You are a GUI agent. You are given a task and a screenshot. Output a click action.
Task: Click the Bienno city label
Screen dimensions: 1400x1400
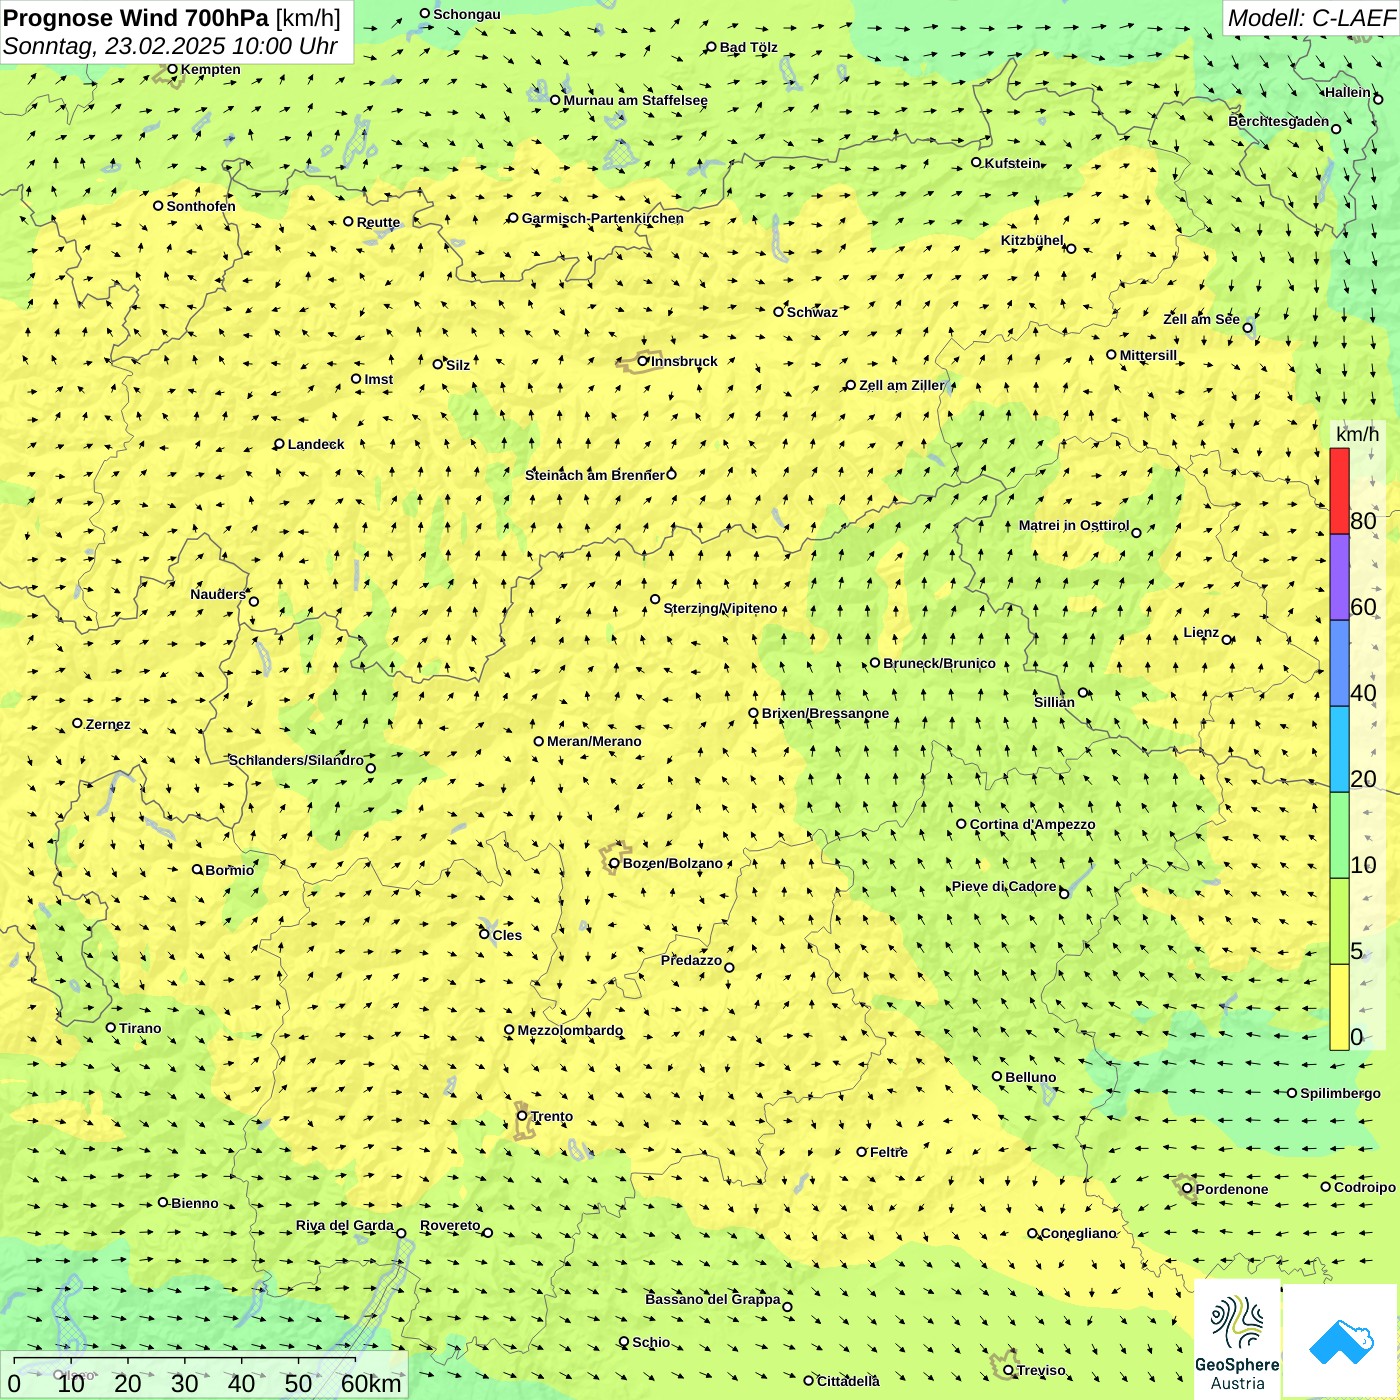click(194, 1203)
